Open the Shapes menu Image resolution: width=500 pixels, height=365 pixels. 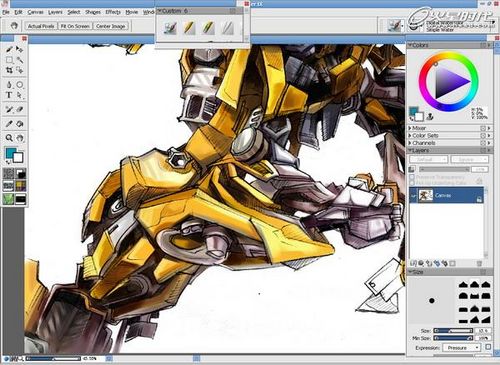(93, 12)
